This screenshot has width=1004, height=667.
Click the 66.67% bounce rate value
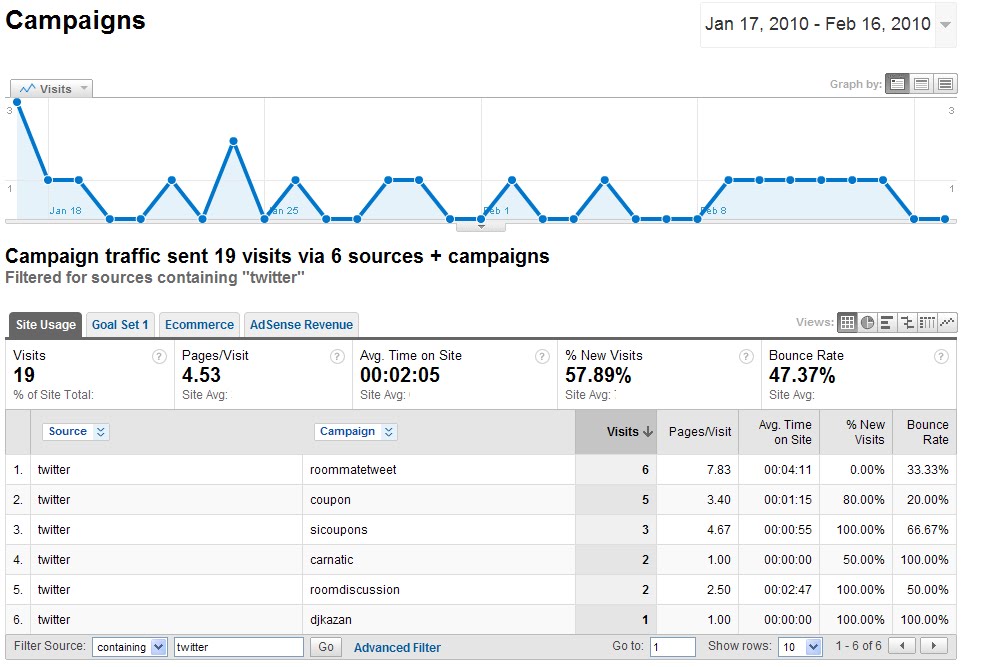[927, 530]
